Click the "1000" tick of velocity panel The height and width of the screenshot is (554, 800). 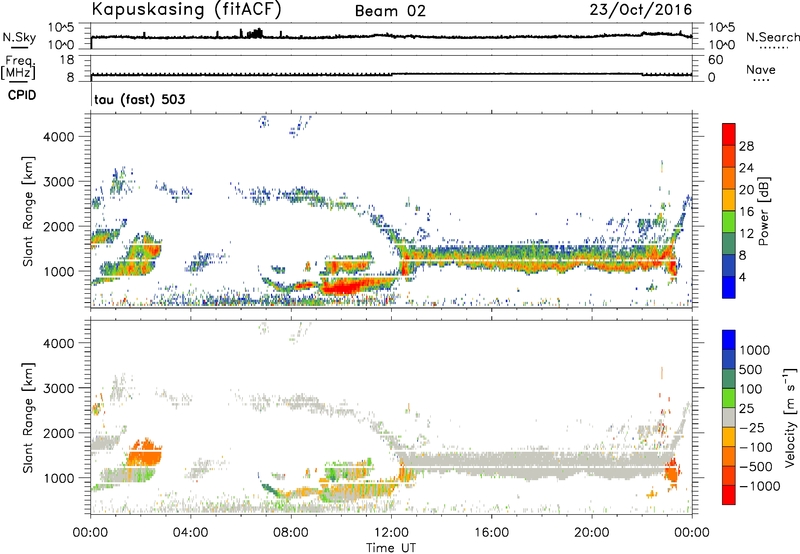pos(59,478)
